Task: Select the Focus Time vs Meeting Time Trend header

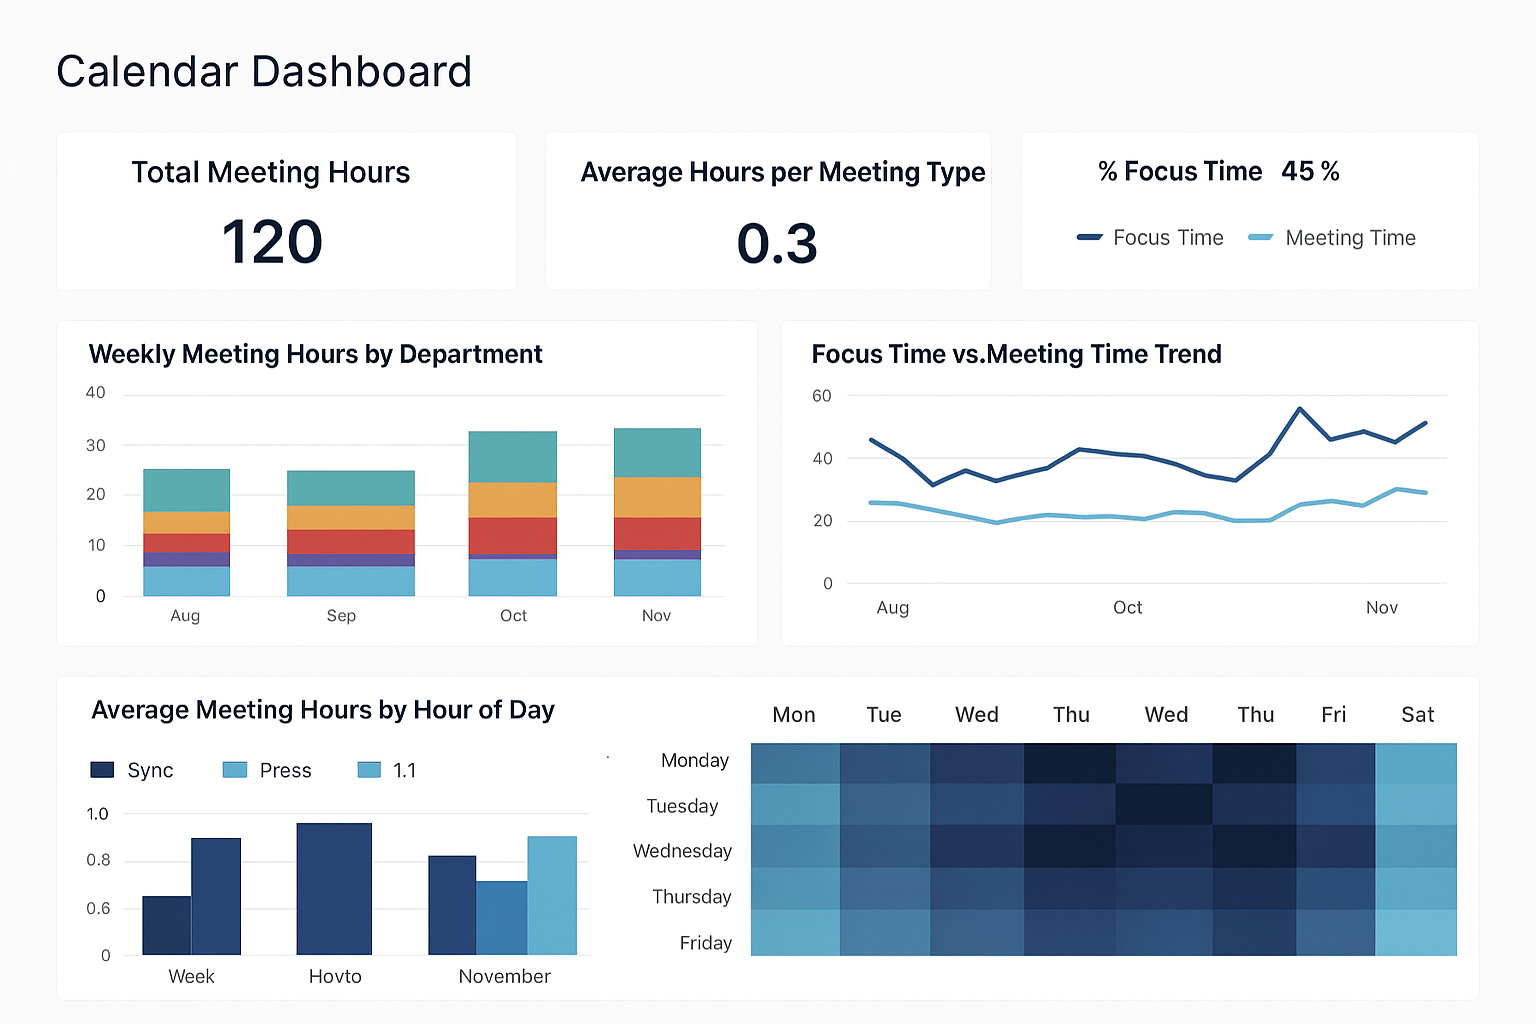Action: coord(1016,353)
